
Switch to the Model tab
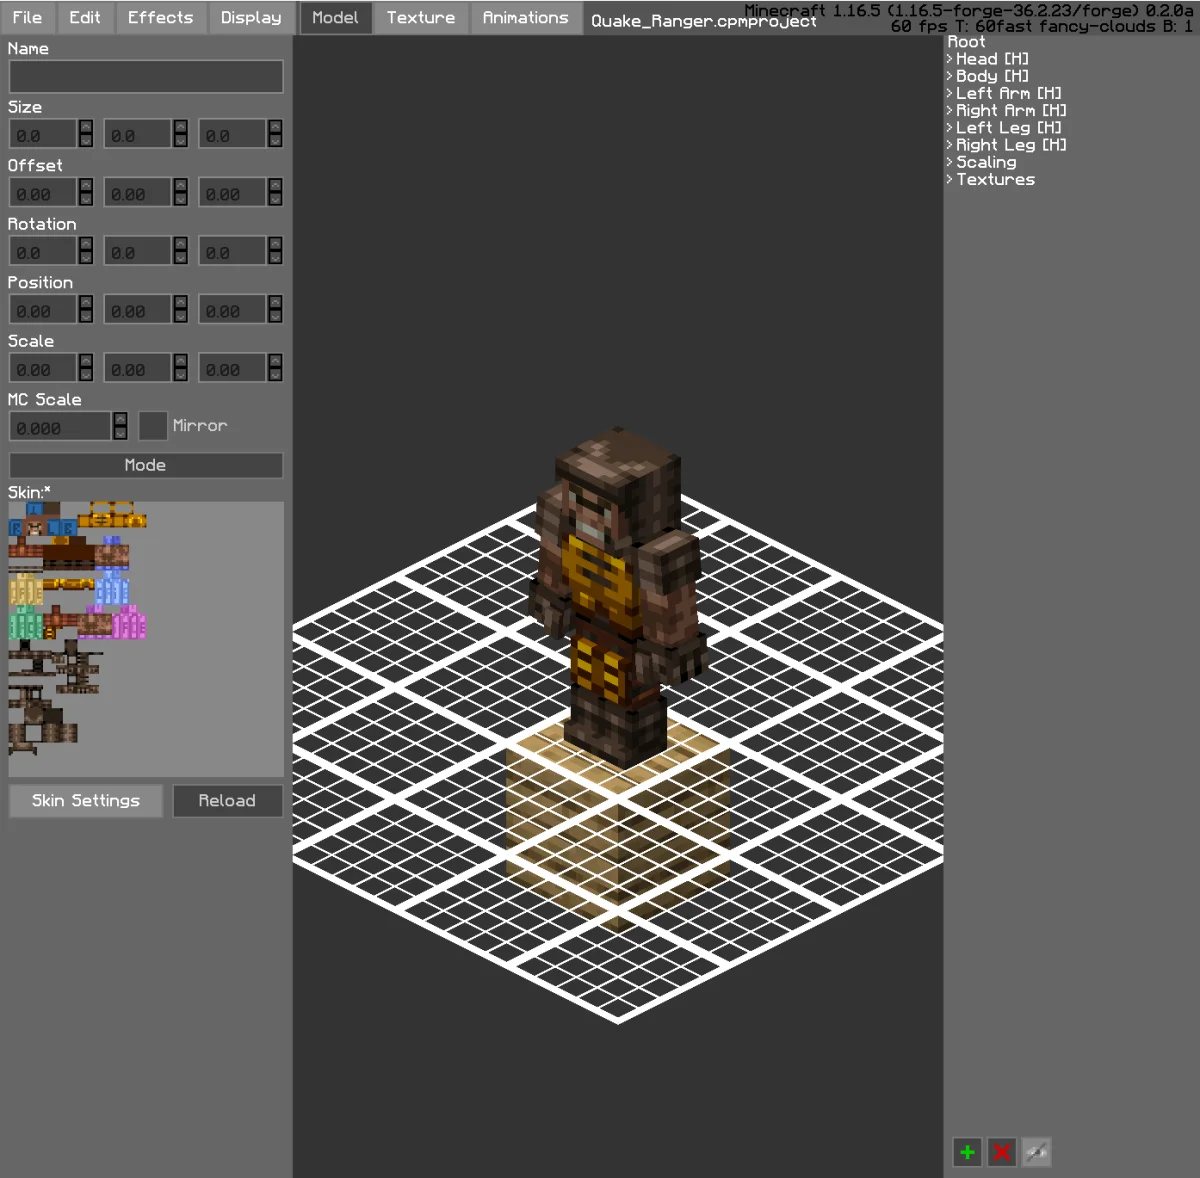click(335, 17)
